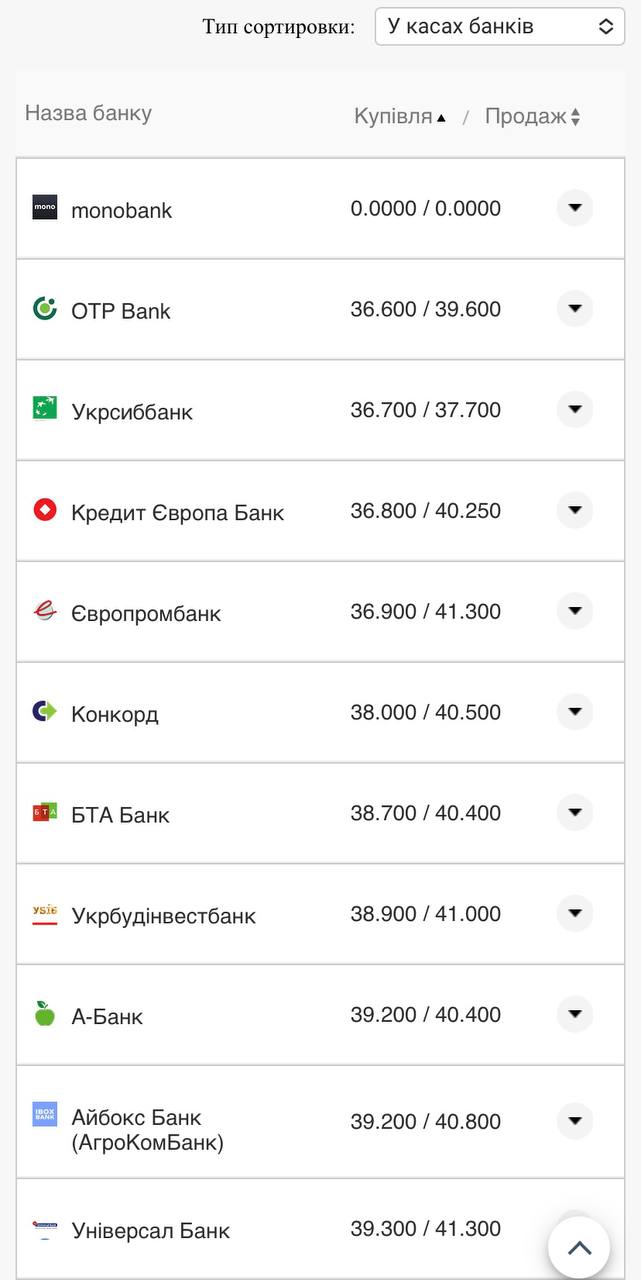
Task: Click the Конкорд bank arrow logo
Action: coord(44,712)
